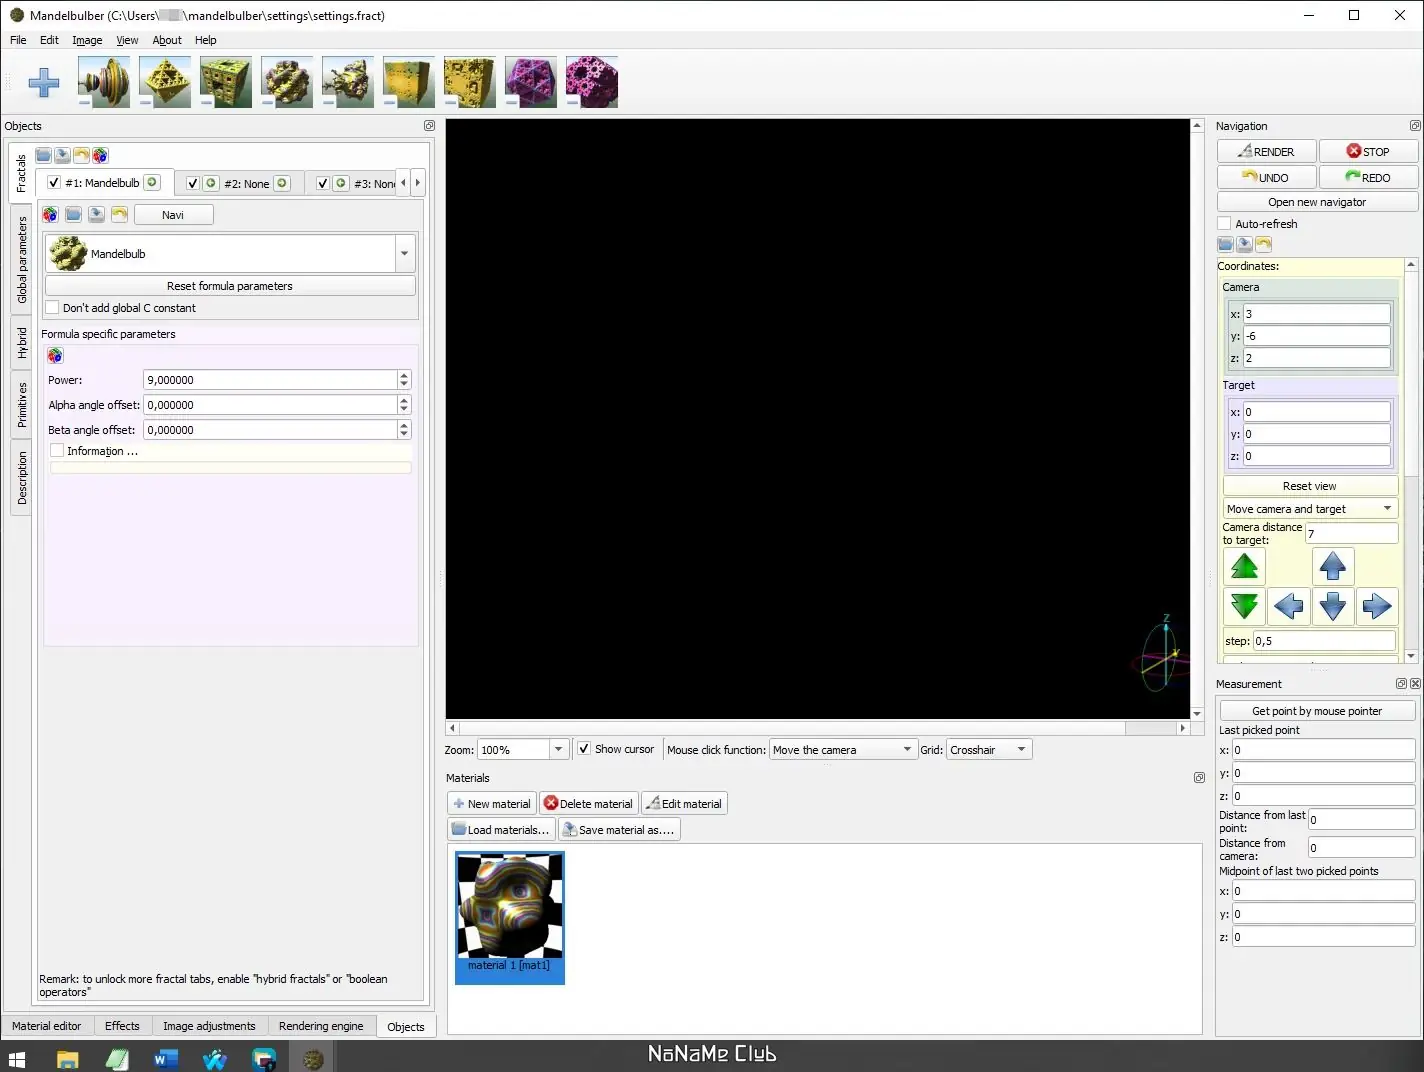Click Load materials button
This screenshot has width=1424, height=1072.
coord(500,829)
